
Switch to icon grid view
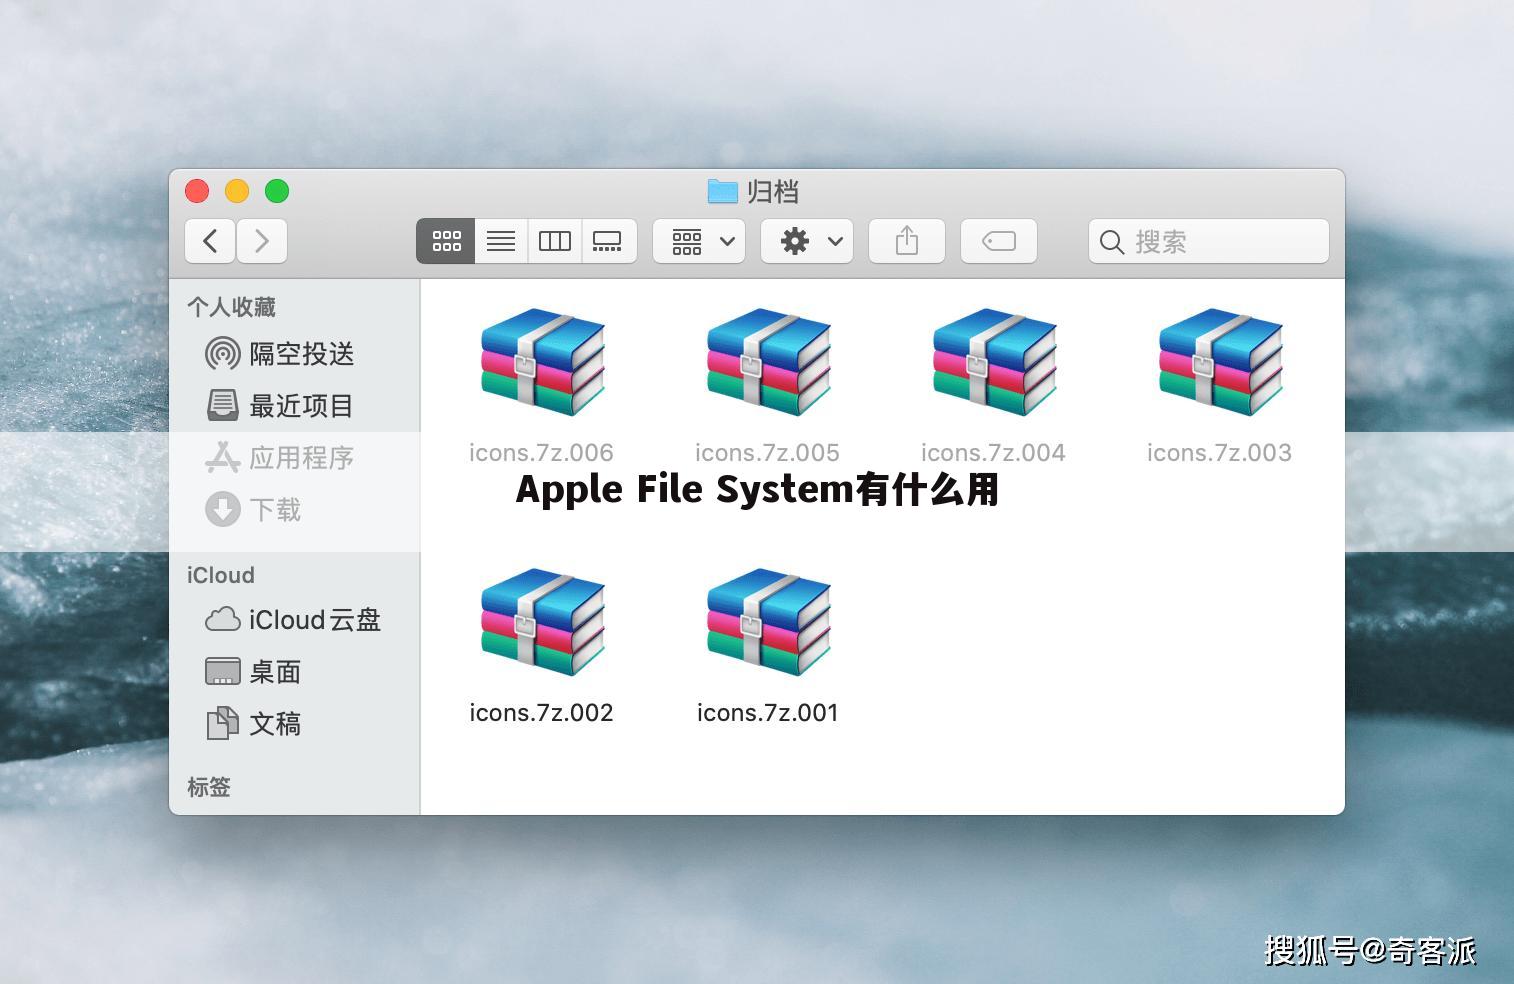(x=446, y=241)
